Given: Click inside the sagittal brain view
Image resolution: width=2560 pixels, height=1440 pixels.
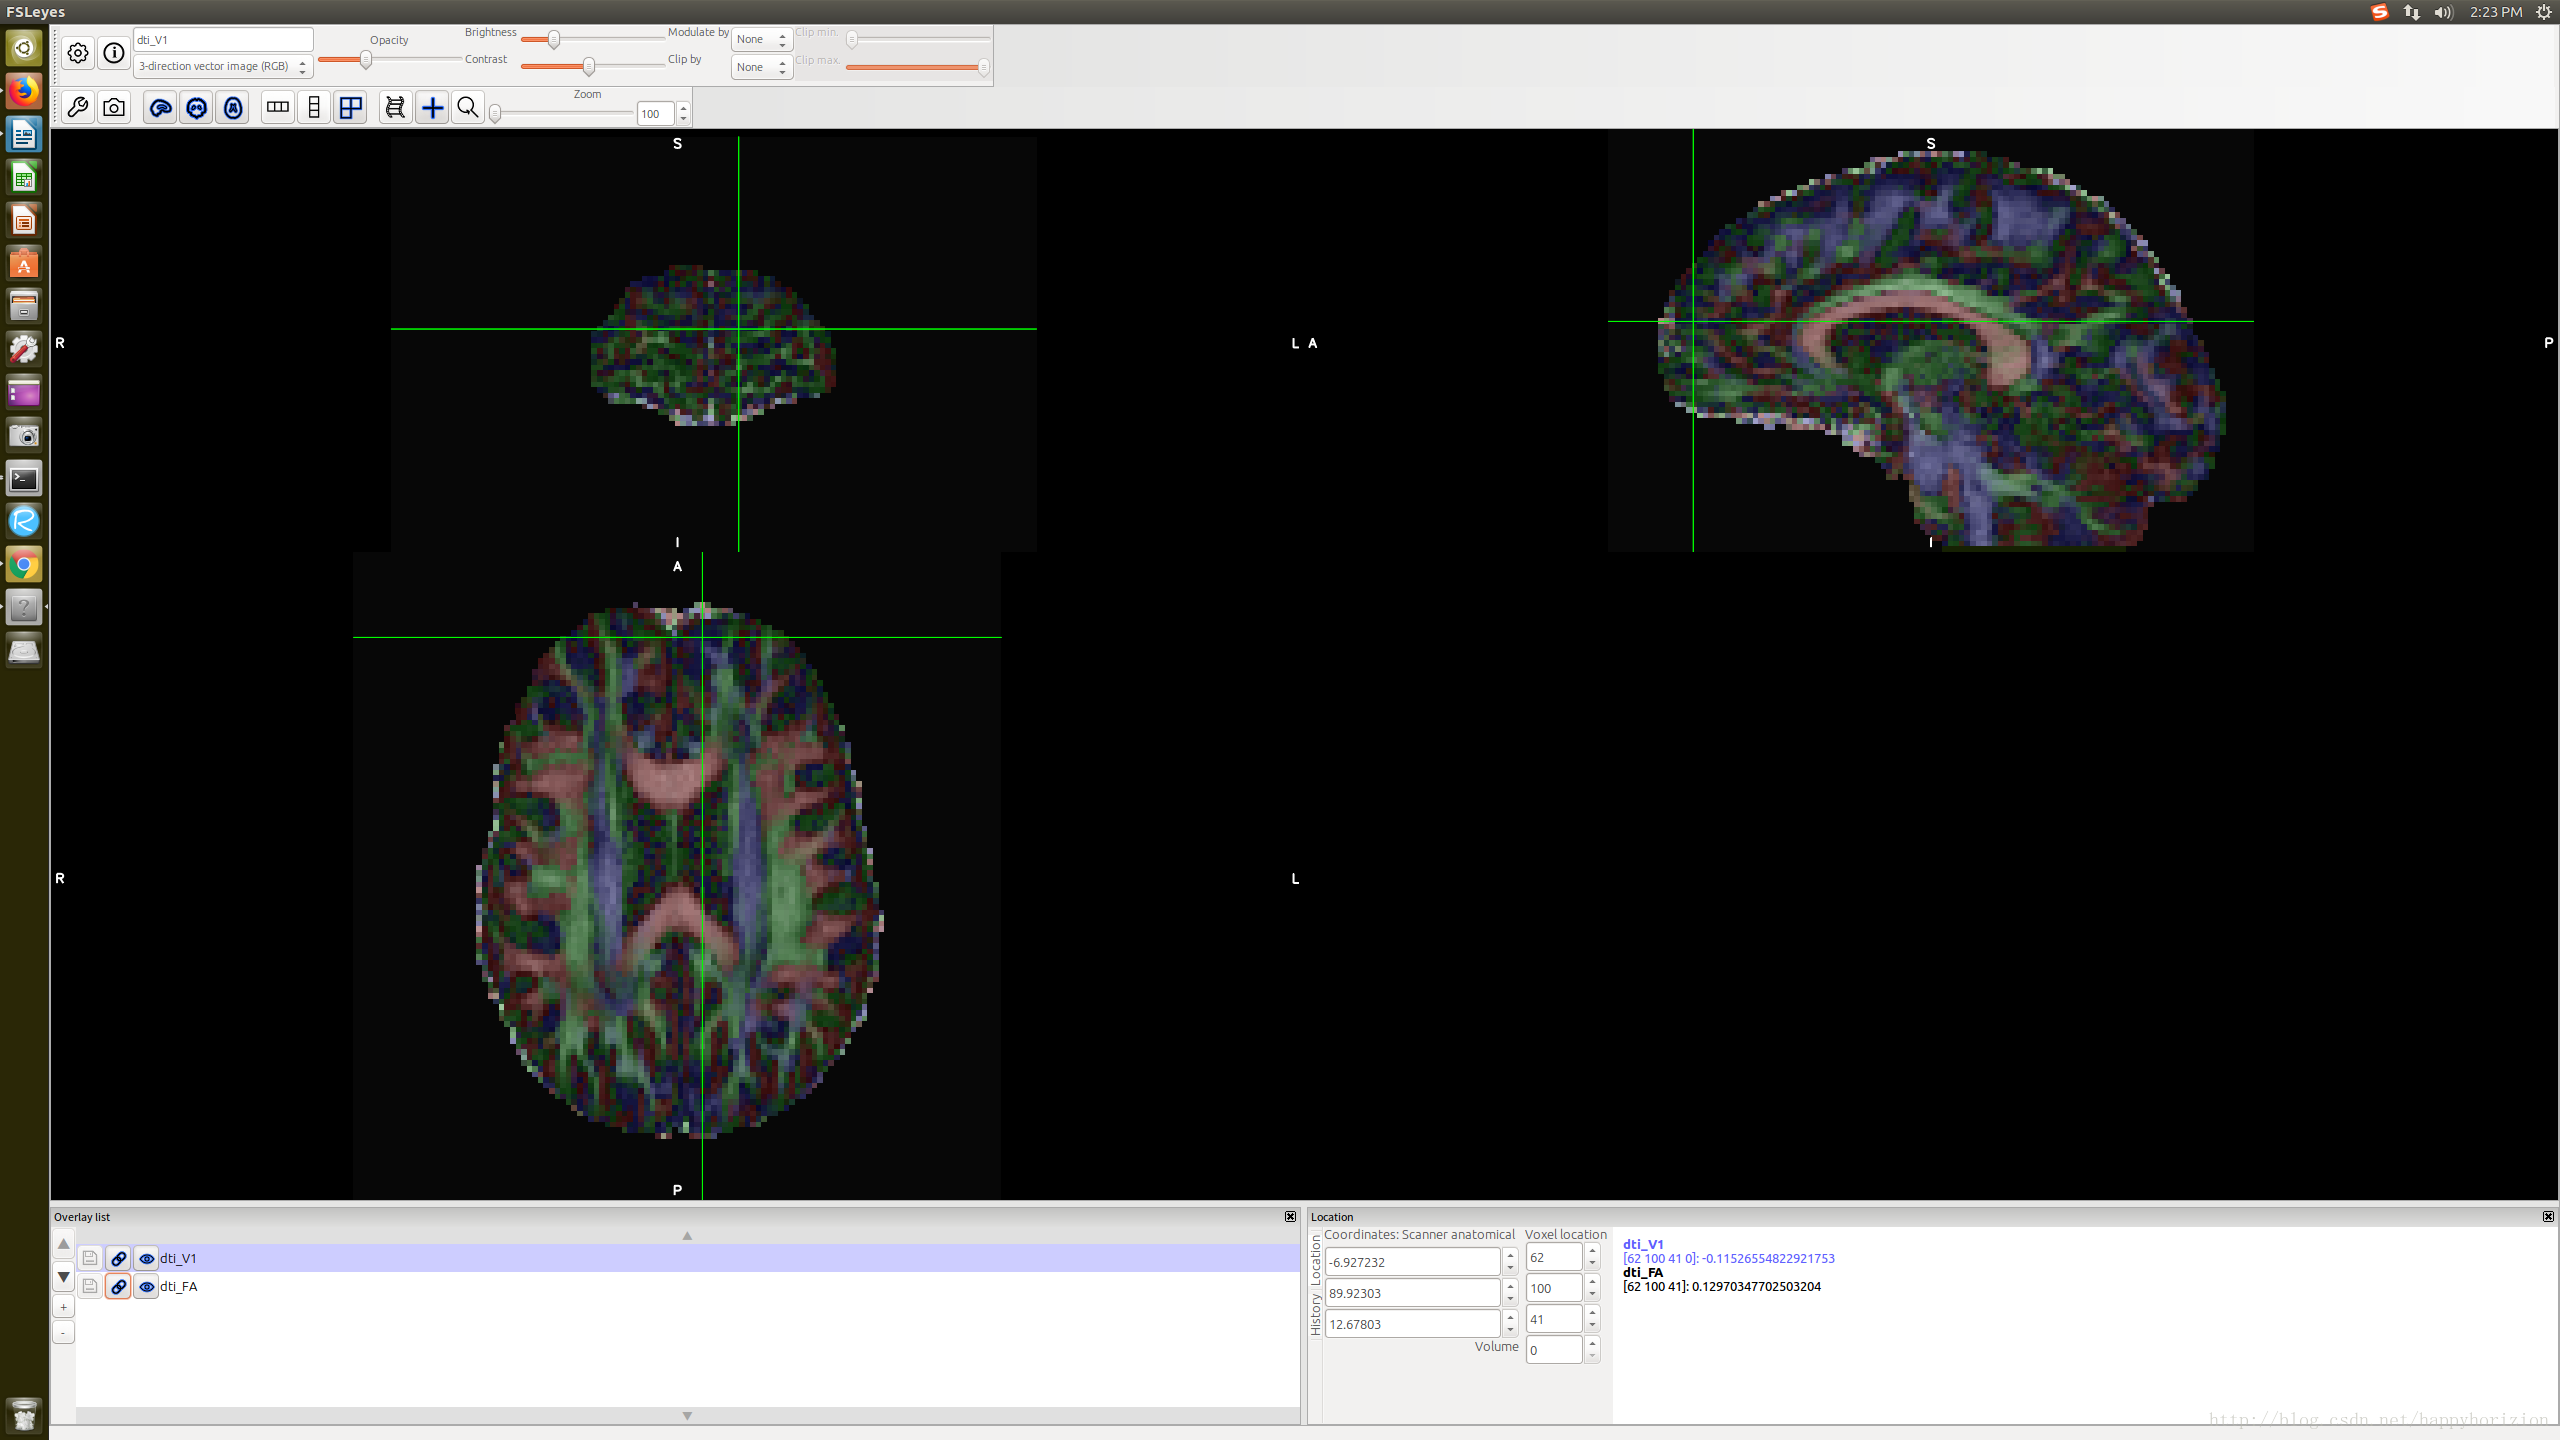Looking at the screenshot, I should point(1930,340).
